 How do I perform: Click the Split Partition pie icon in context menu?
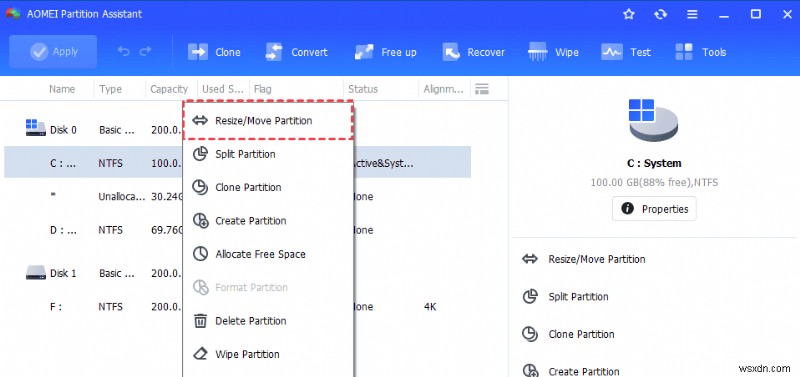coord(200,154)
